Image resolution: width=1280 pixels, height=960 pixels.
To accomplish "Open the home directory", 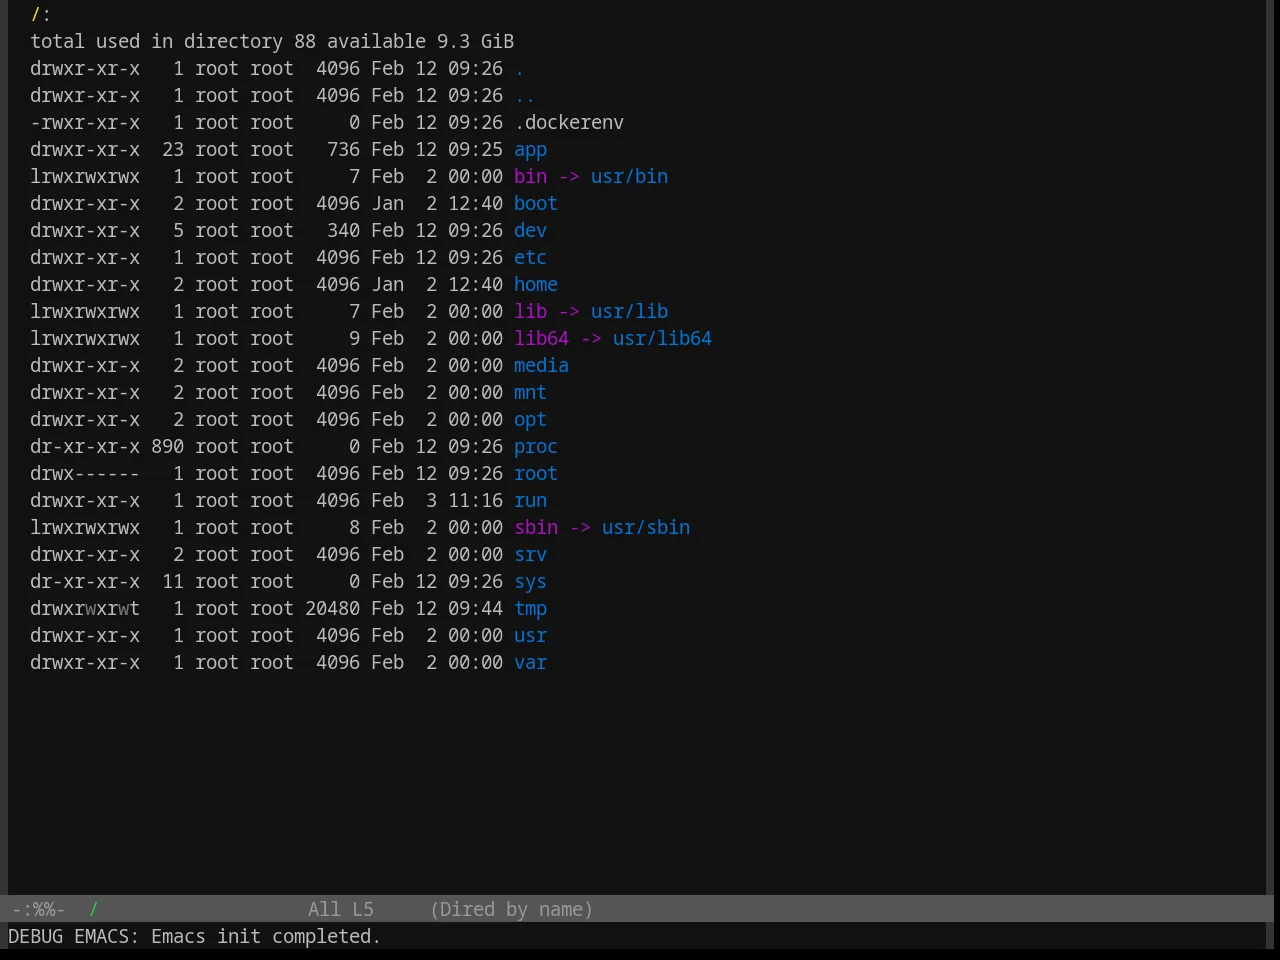I will pyautogui.click(x=536, y=285).
